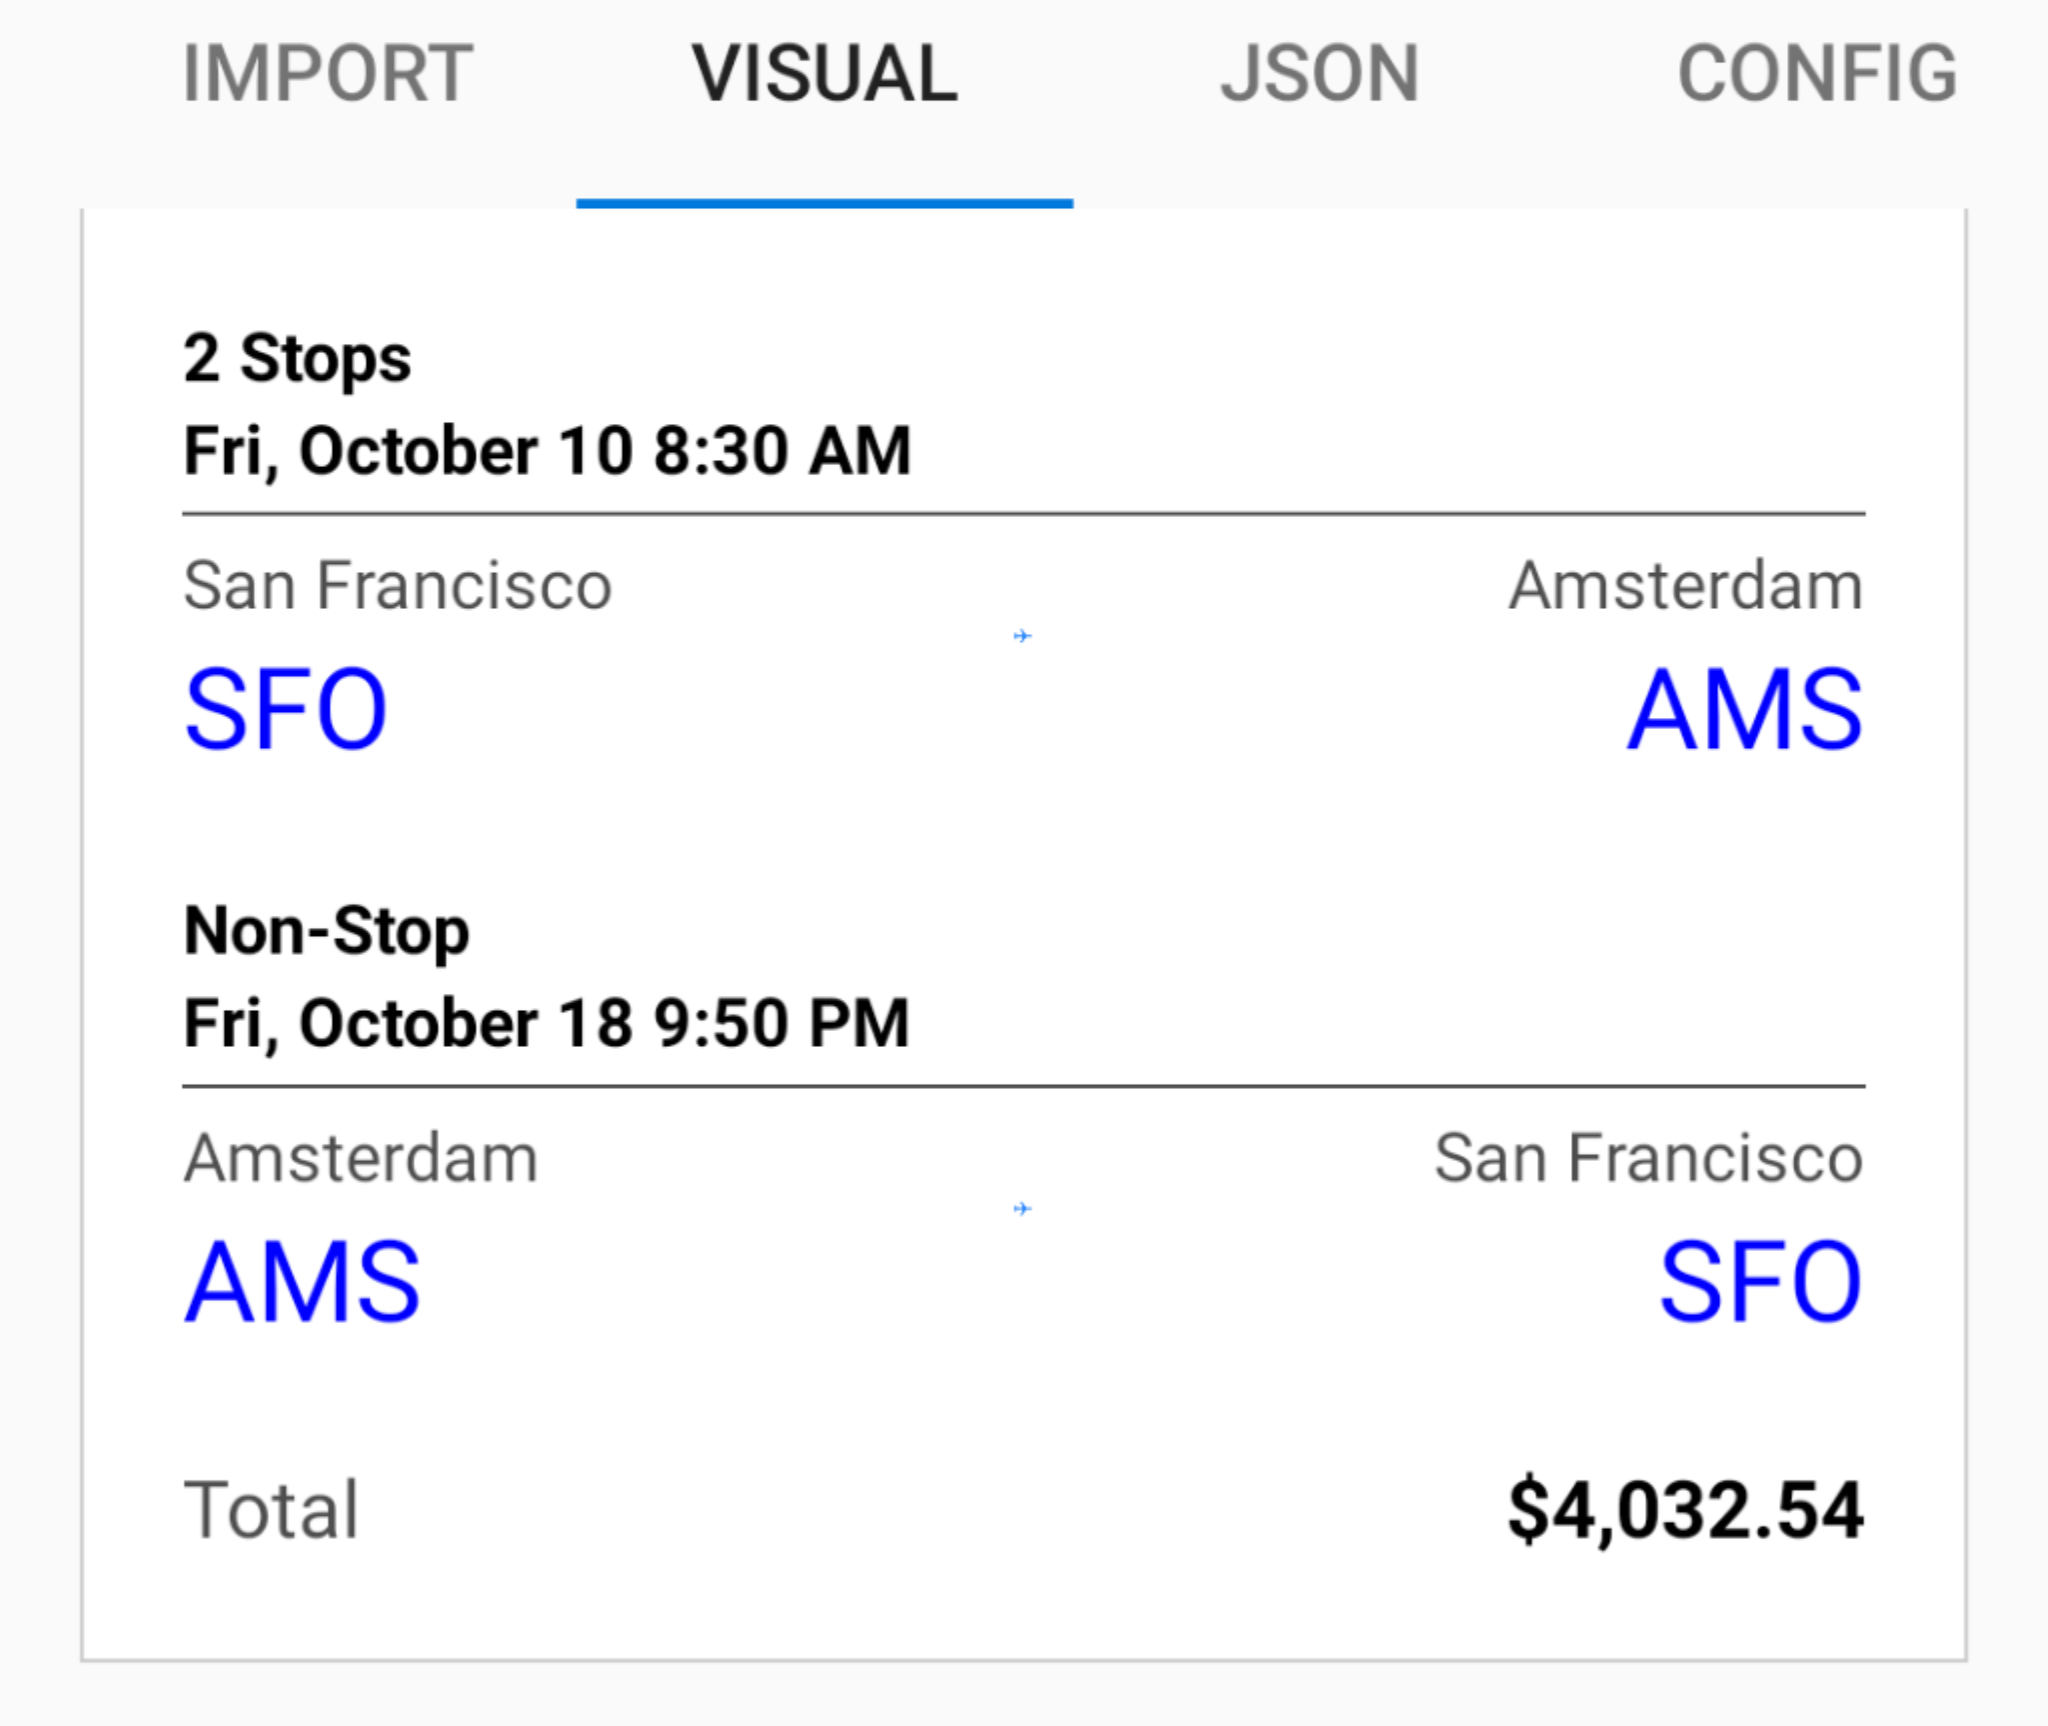This screenshot has height=1726, width=2048.
Task: Click San Francisco destination city on return flight
Action: 1648,1158
